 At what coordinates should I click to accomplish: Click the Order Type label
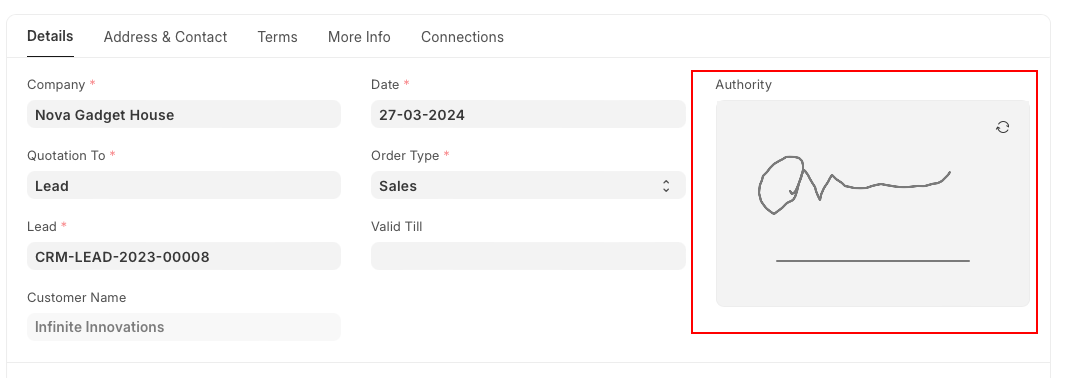coord(405,156)
